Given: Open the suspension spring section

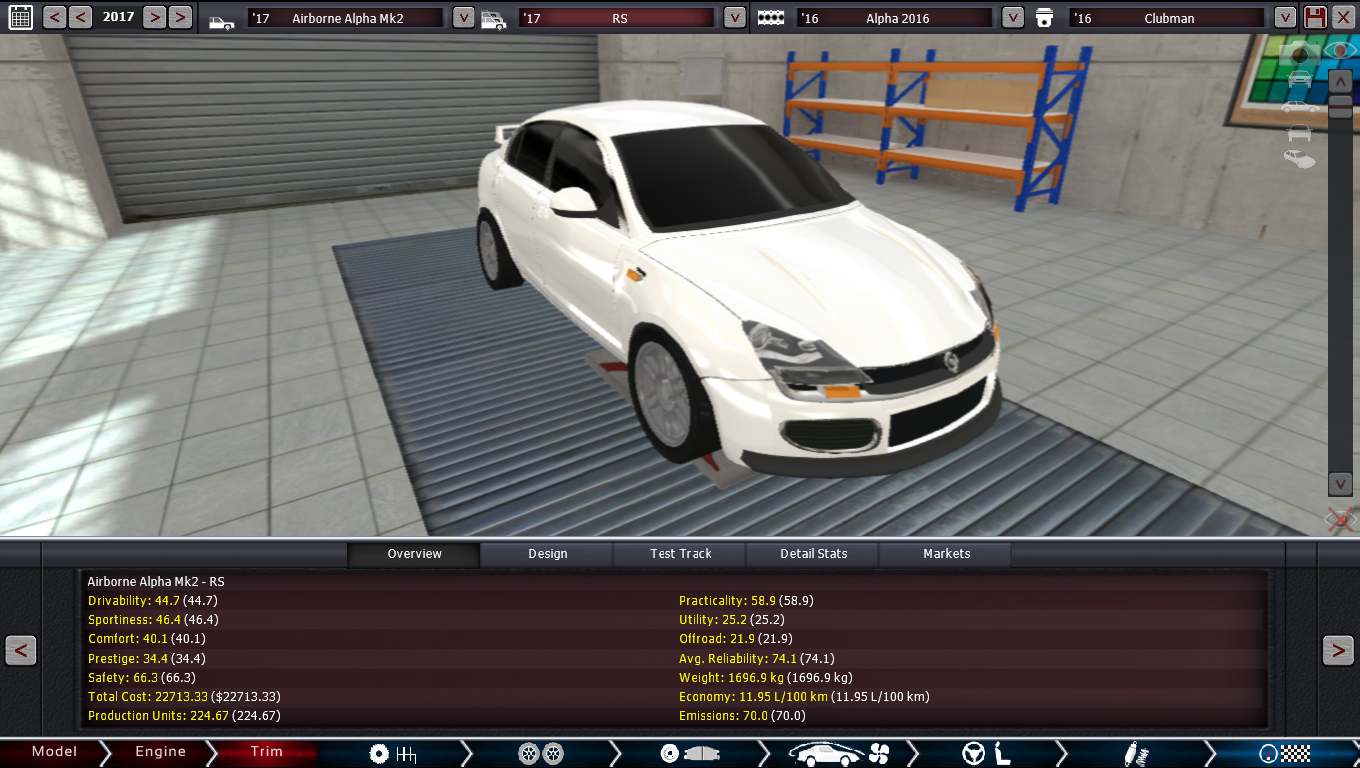Looking at the screenshot, I should [x=1137, y=754].
